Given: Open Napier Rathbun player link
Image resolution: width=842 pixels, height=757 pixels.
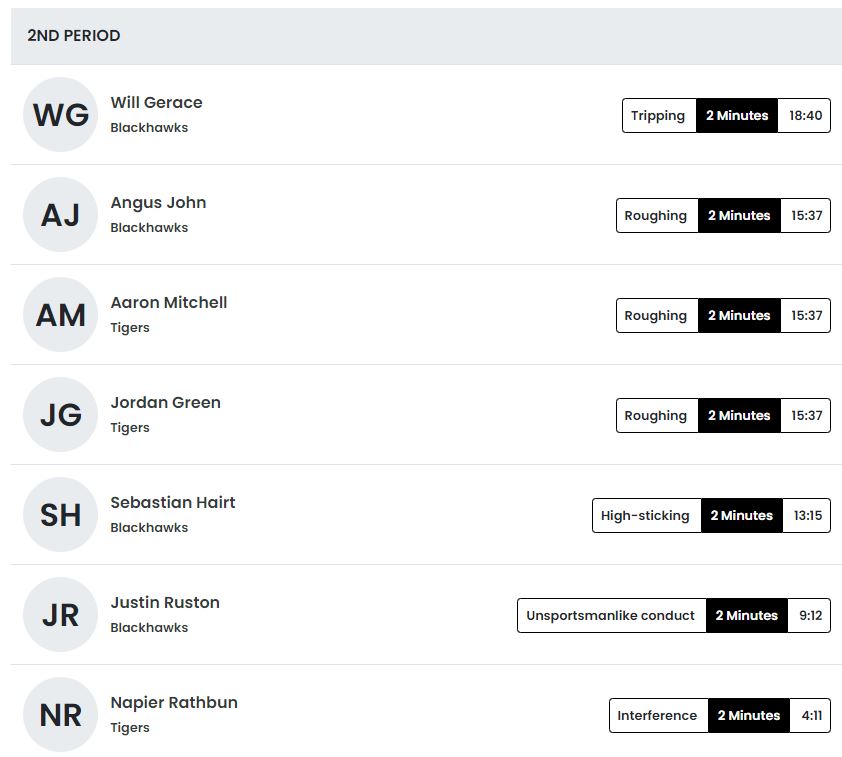Looking at the screenshot, I should click(174, 702).
